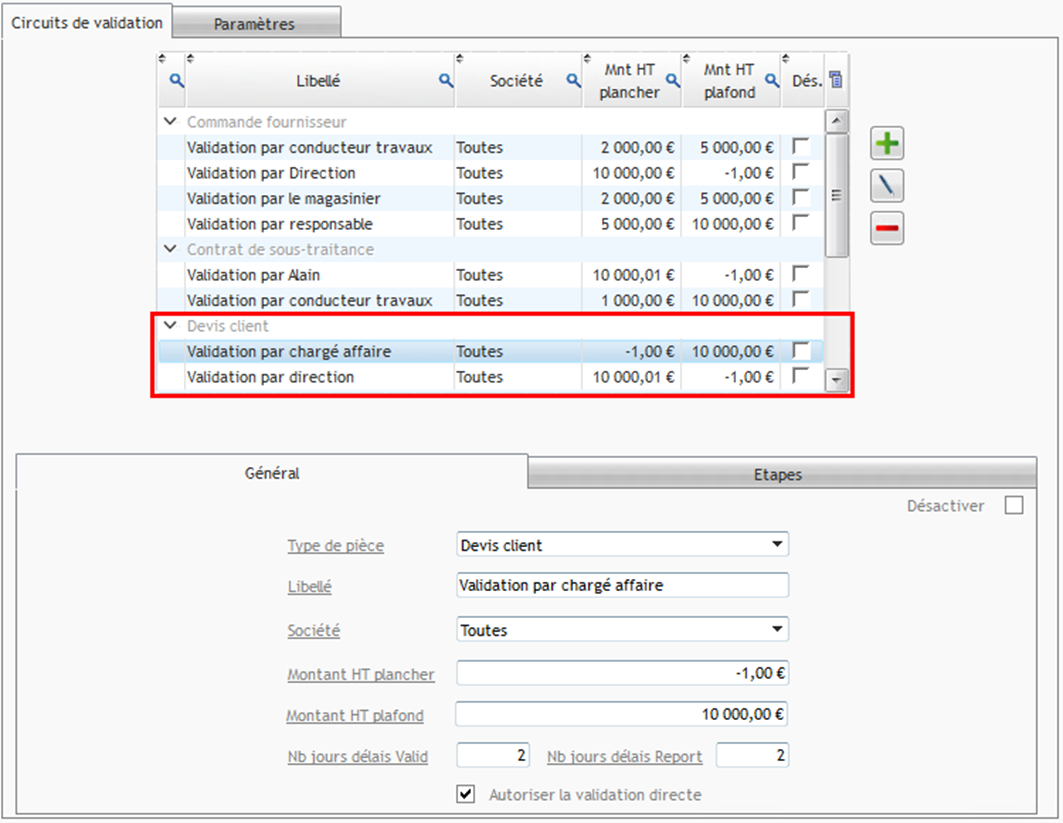Delete the circuit via the red minus icon
1063x823 pixels.
pyautogui.click(x=886, y=228)
